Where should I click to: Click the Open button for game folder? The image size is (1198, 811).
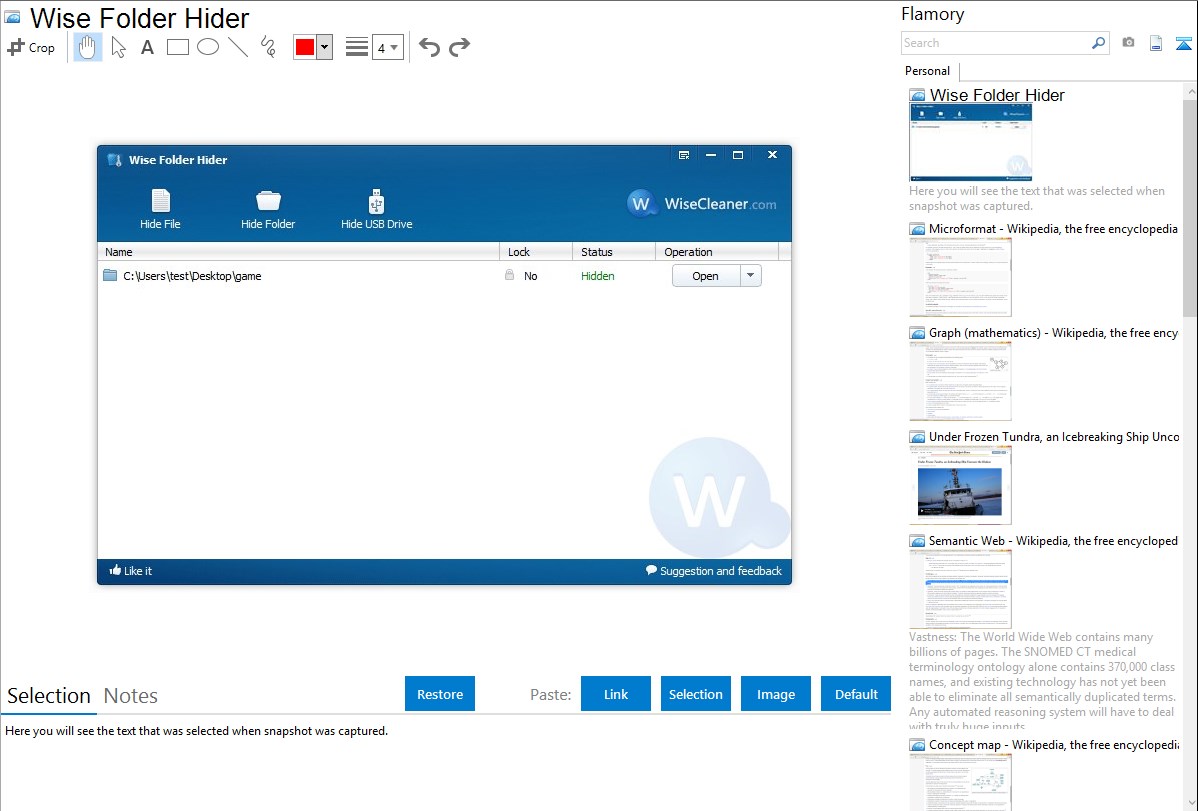pos(706,276)
